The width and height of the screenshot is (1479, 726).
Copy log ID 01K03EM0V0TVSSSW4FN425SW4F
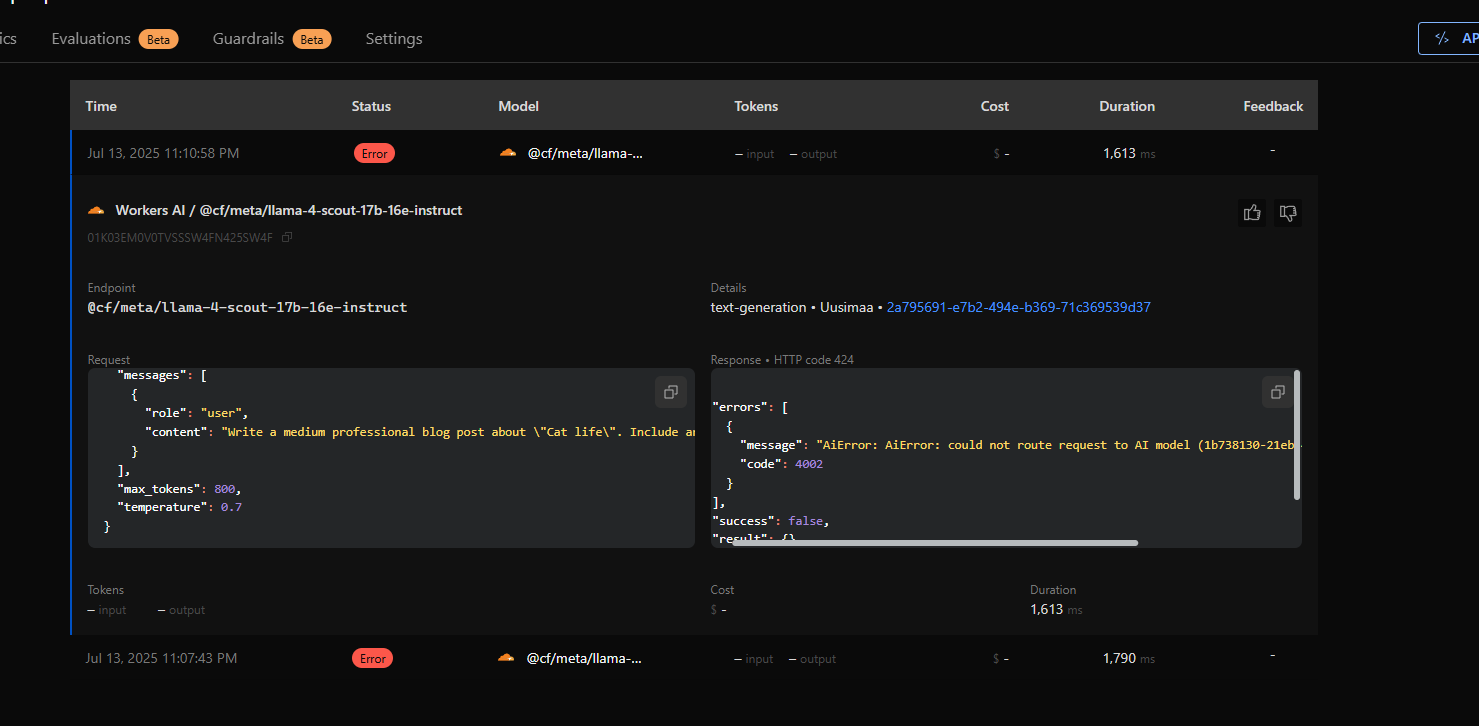[x=287, y=237]
